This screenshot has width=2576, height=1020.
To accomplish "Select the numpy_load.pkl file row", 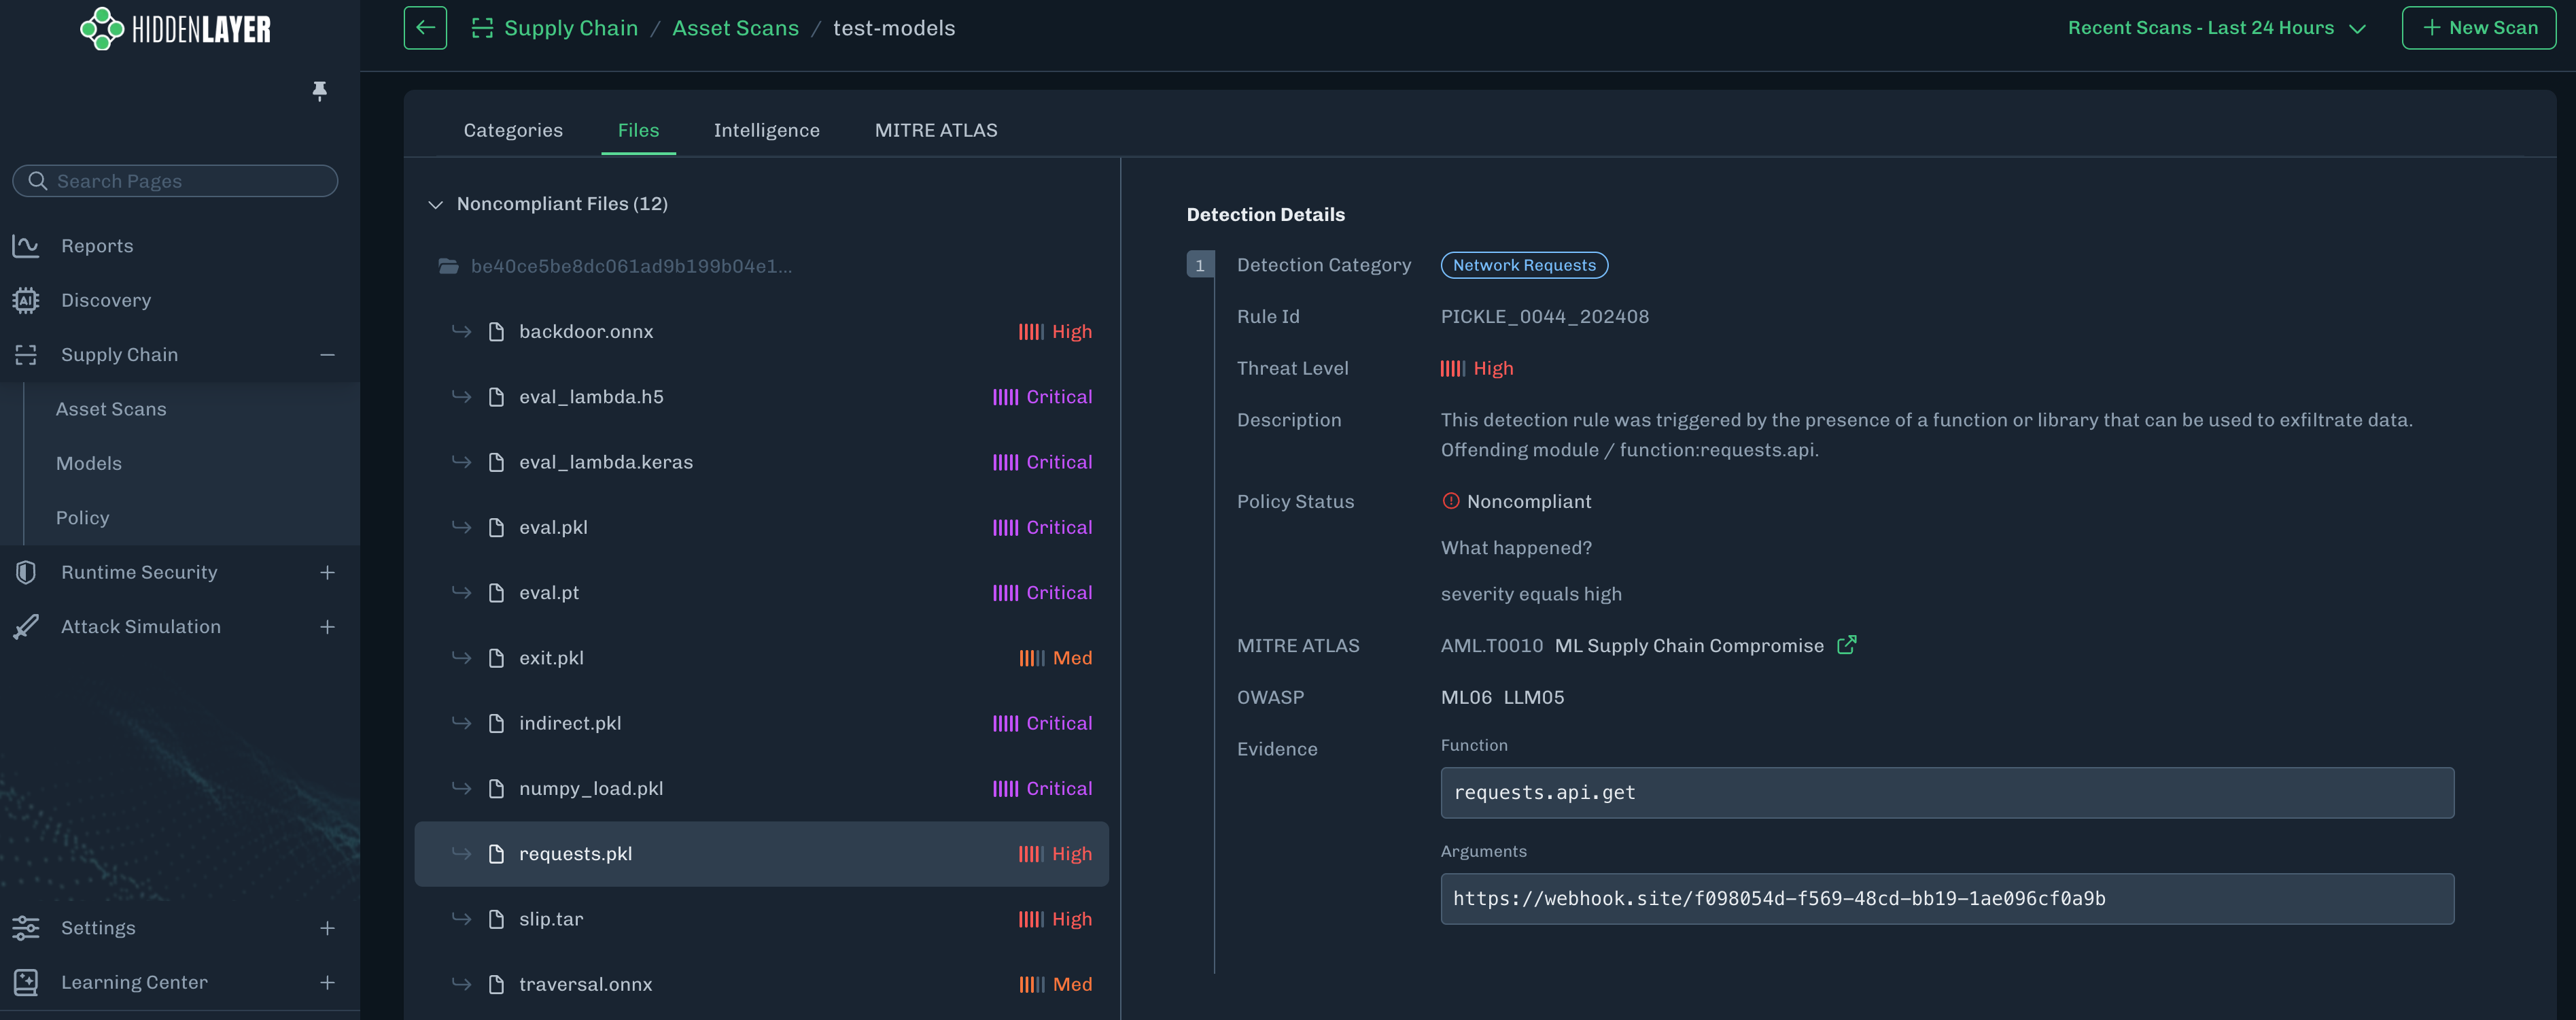I will click(x=762, y=789).
